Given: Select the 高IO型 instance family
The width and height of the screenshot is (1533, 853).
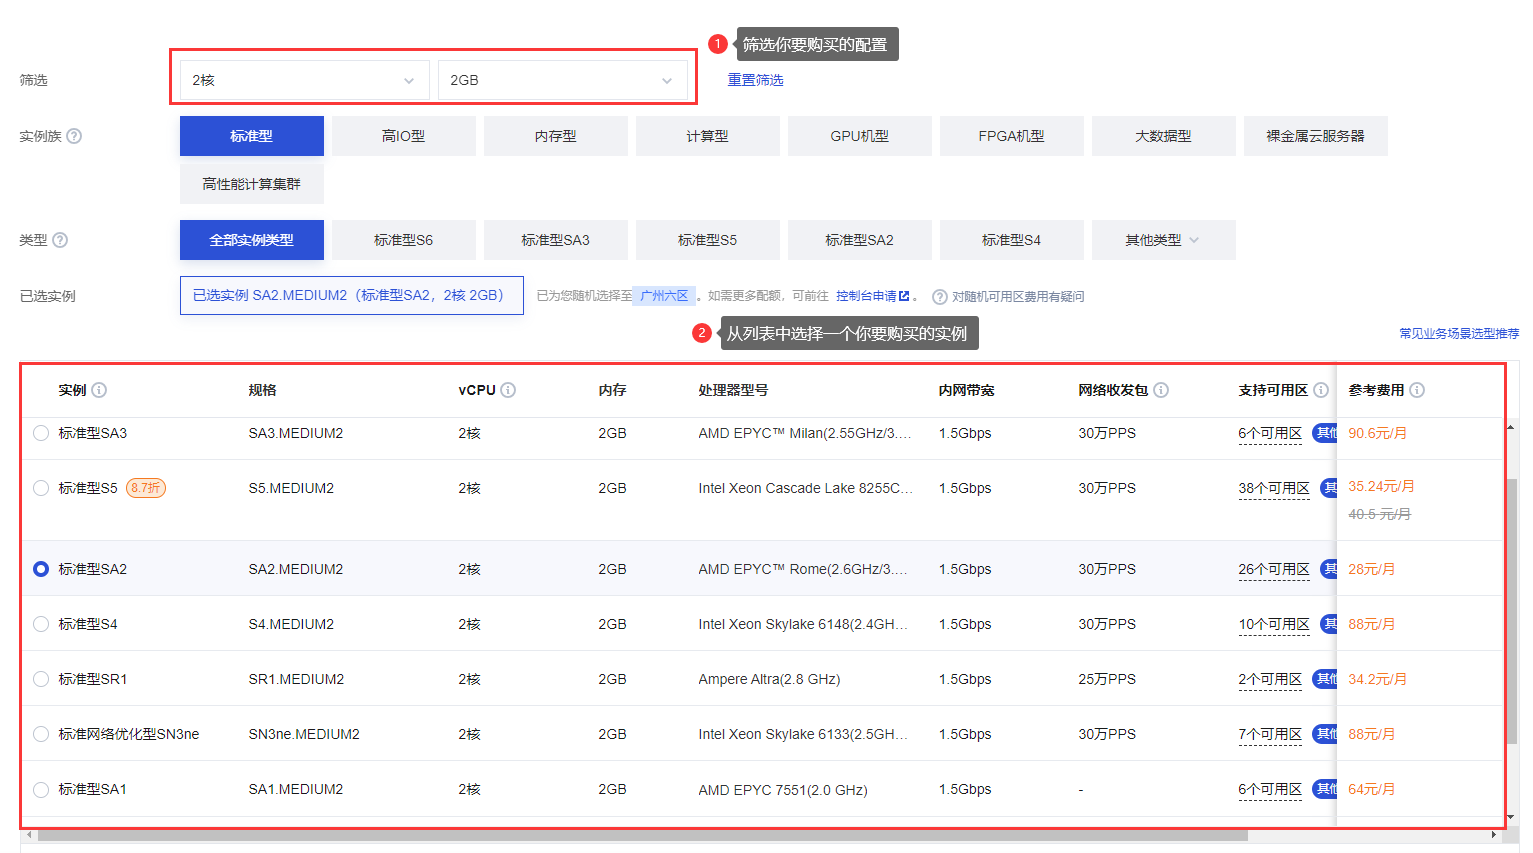Looking at the screenshot, I should [404, 136].
